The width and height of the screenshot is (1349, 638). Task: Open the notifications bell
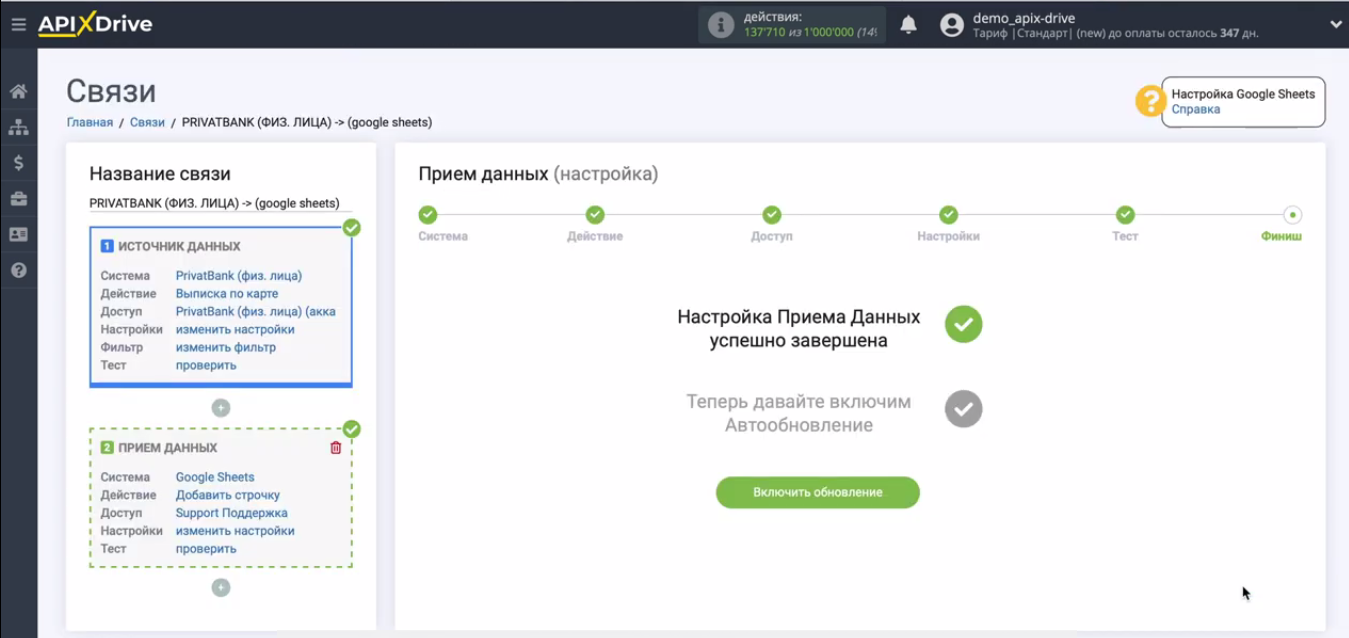click(908, 25)
